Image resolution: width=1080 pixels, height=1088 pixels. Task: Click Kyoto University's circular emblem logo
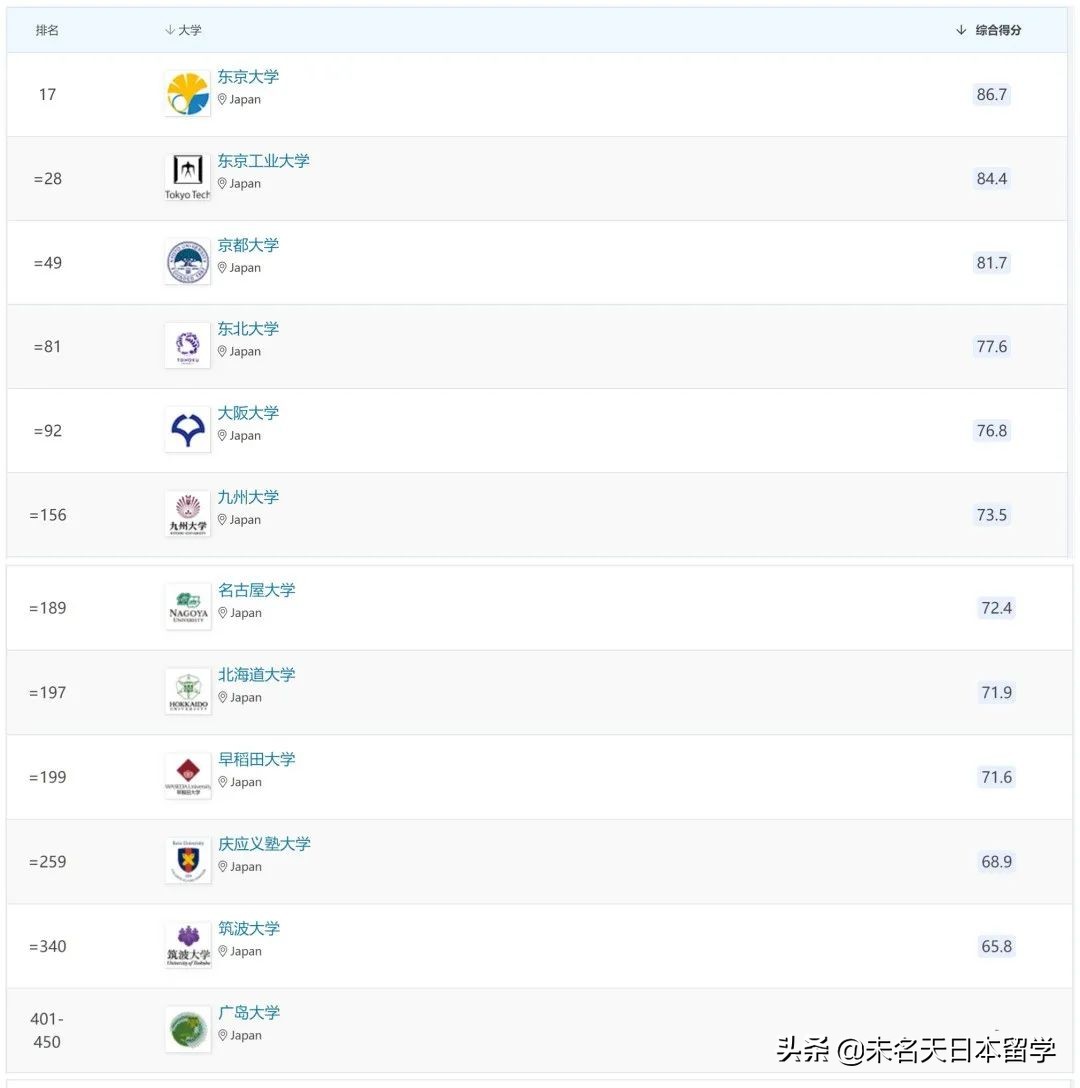click(x=187, y=261)
